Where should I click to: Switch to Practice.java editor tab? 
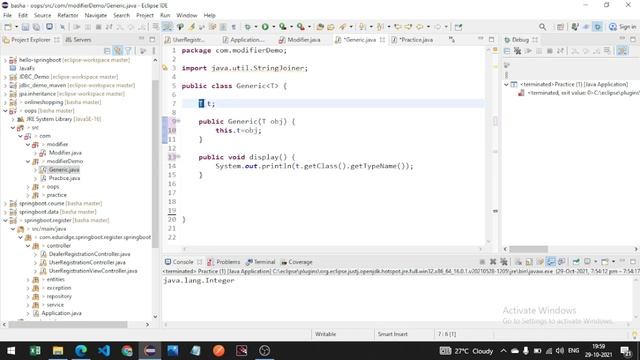click(x=413, y=40)
